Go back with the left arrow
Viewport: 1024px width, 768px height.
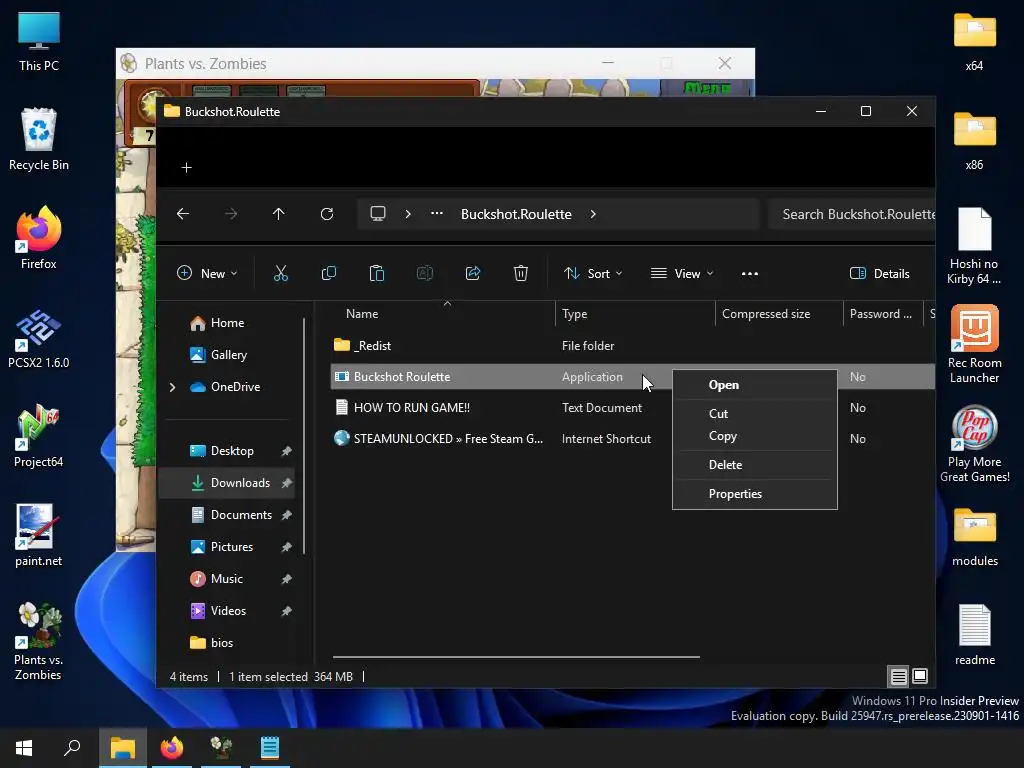click(183, 214)
